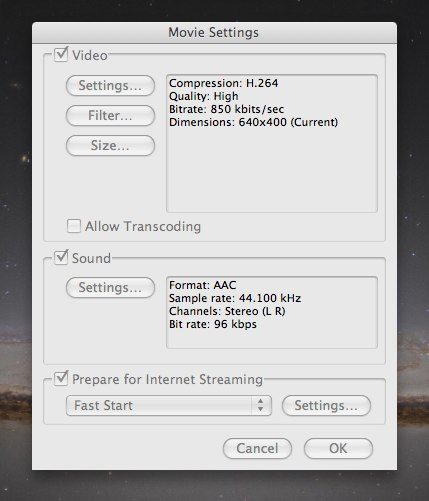Open the Fast Start dropdown menu
The image size is (429, 501).
click(x=169, y=406)
